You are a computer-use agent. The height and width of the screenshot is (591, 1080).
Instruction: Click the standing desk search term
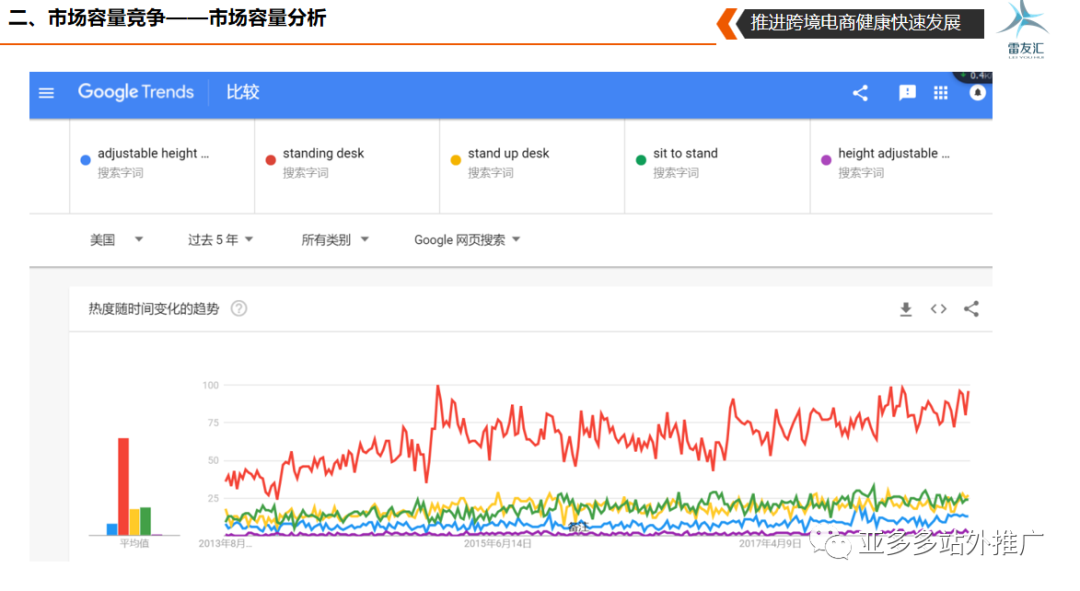pyautogui.click(x=323, y=154)
